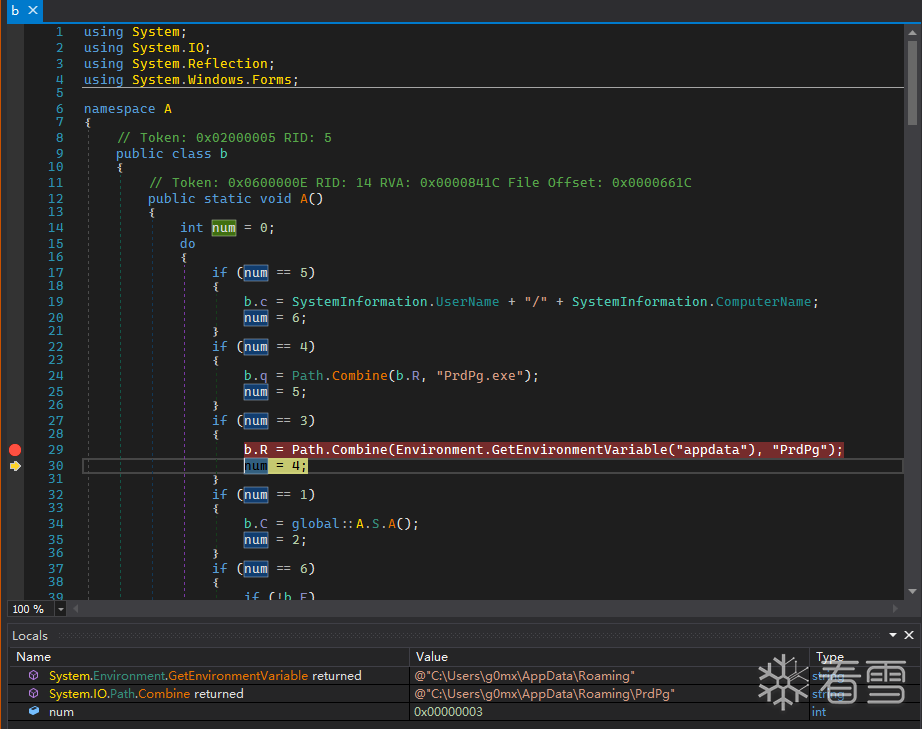Viewport: 922px width, 729px height.
Task: Click line number 17 in the gutter
Action: 55,273
